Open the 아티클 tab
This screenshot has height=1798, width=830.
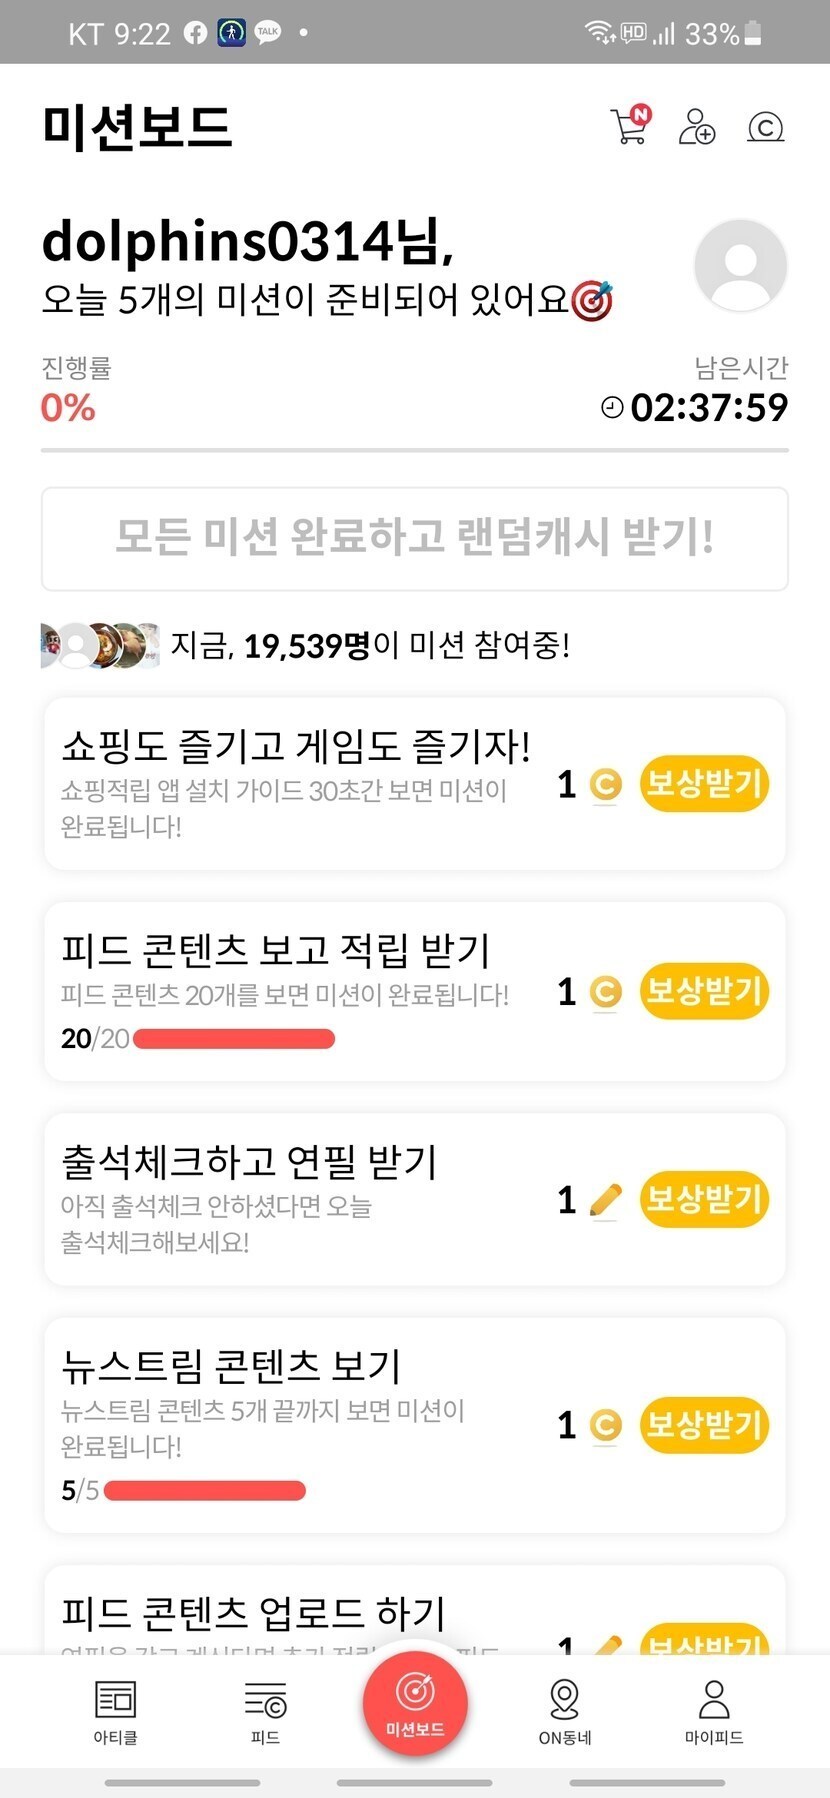(115, 1712)
